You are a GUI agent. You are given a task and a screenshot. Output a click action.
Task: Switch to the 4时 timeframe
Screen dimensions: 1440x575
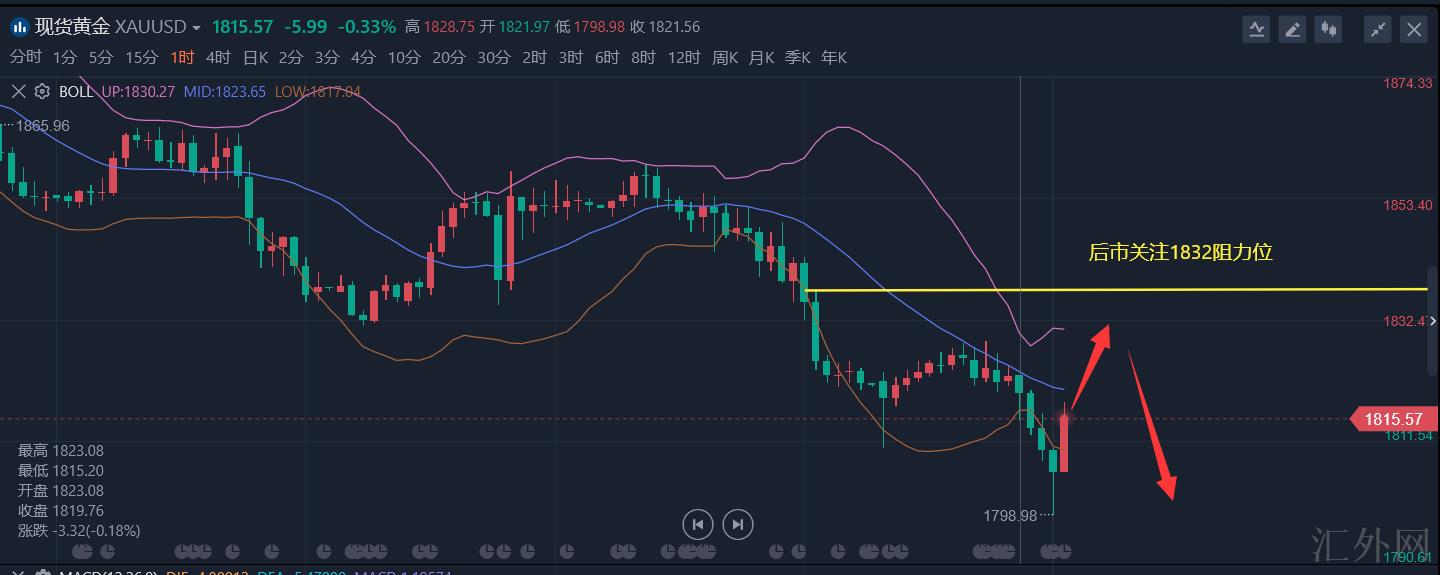pos(217,58)
